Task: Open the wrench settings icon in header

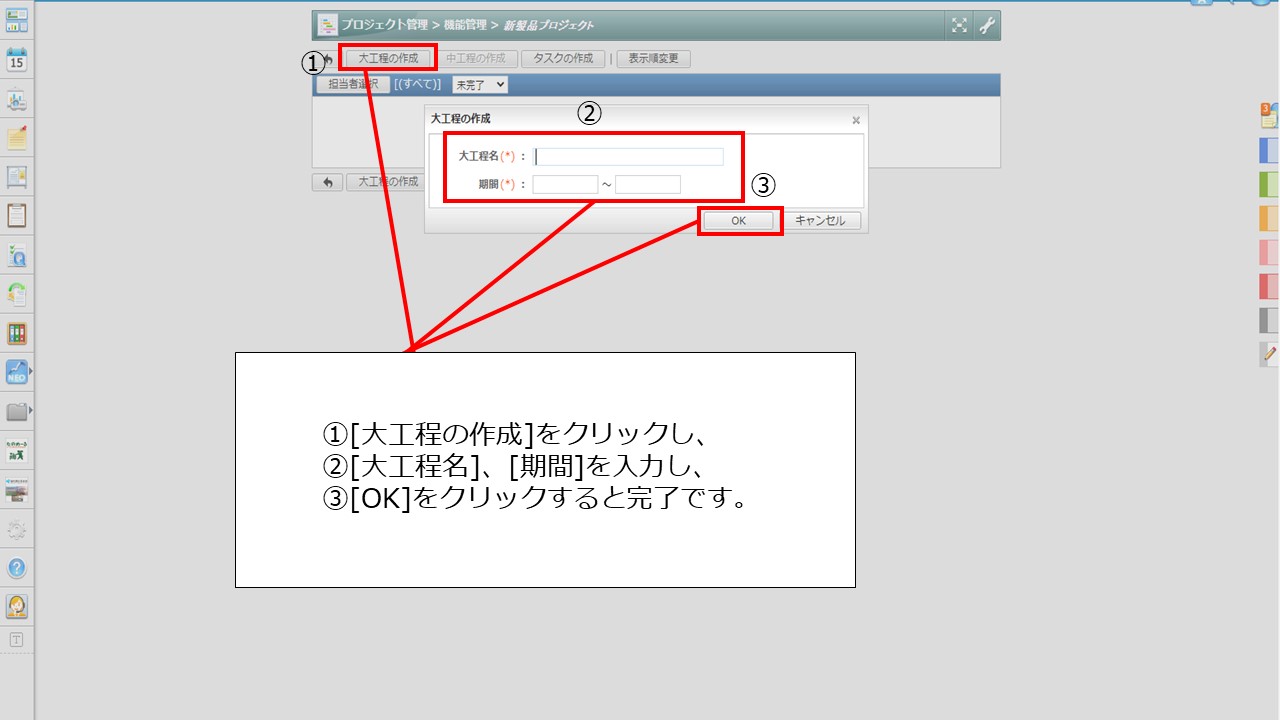Action: pyautogui.click(x=986, y=26)
